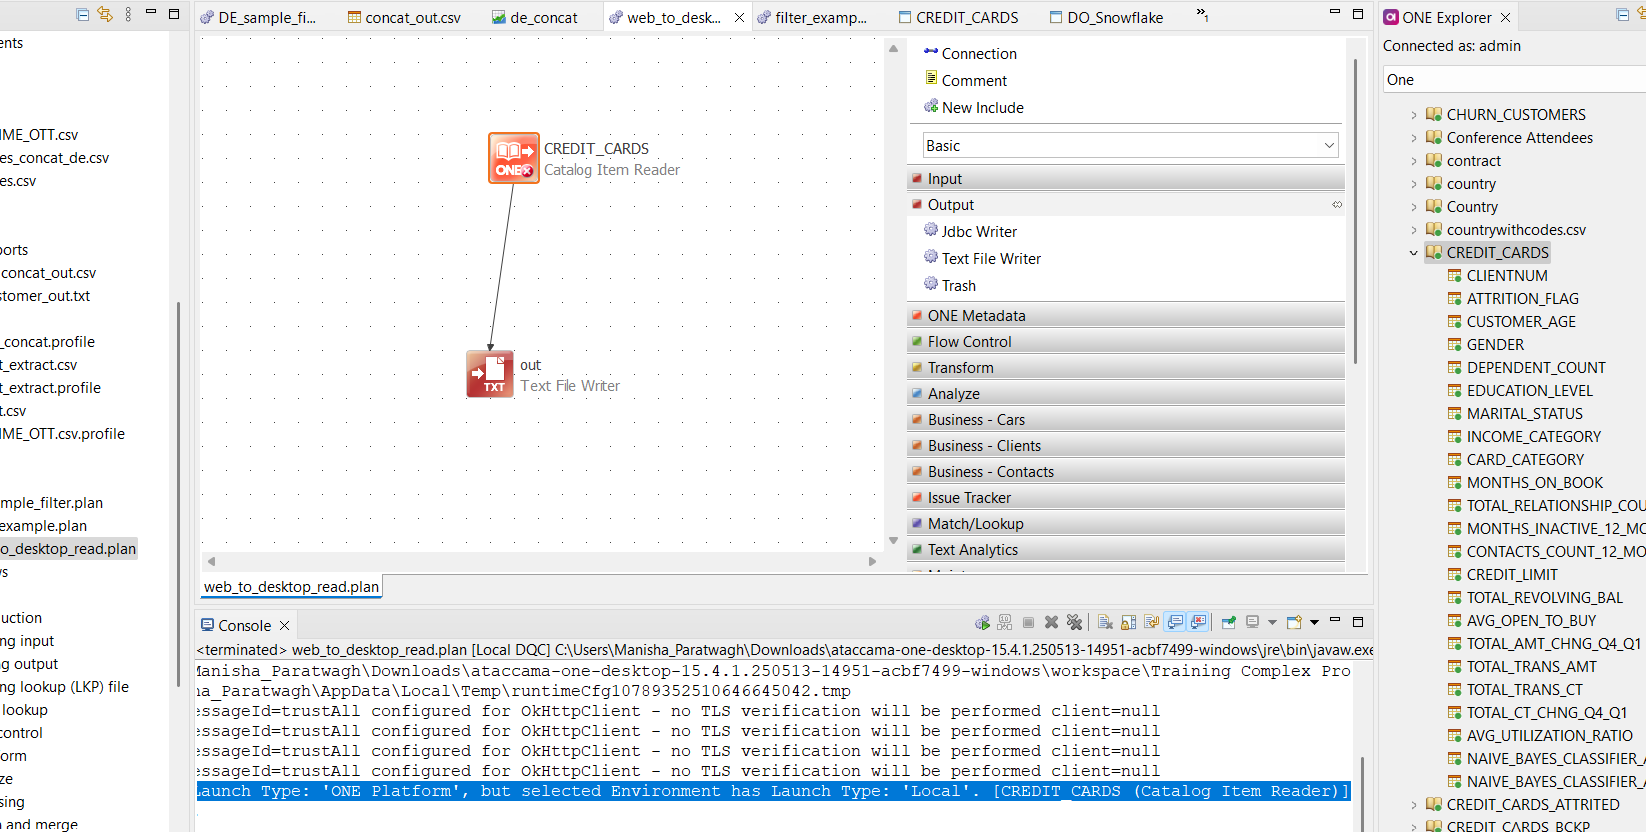Expand the Text Analytics palette group
1646x832 pixels.
(1126, 549)
